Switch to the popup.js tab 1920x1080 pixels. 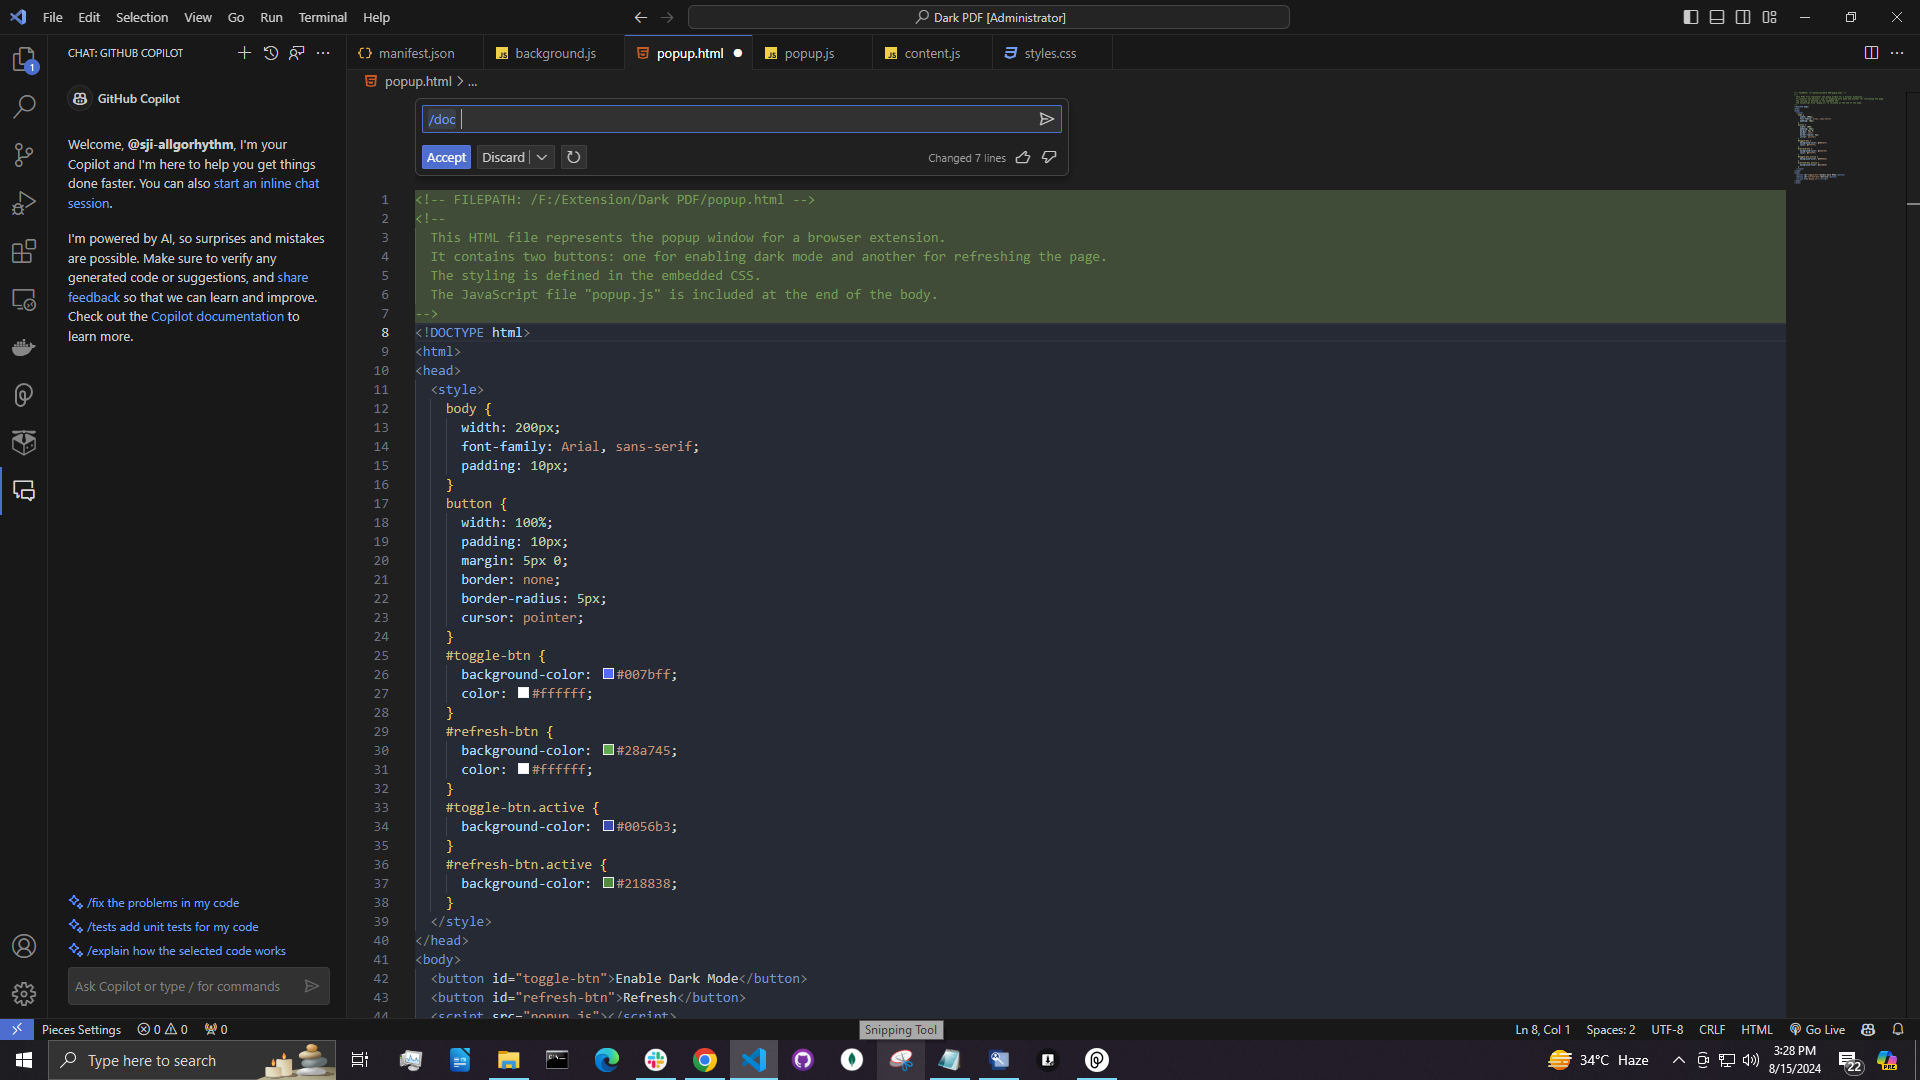pos(808,53)
